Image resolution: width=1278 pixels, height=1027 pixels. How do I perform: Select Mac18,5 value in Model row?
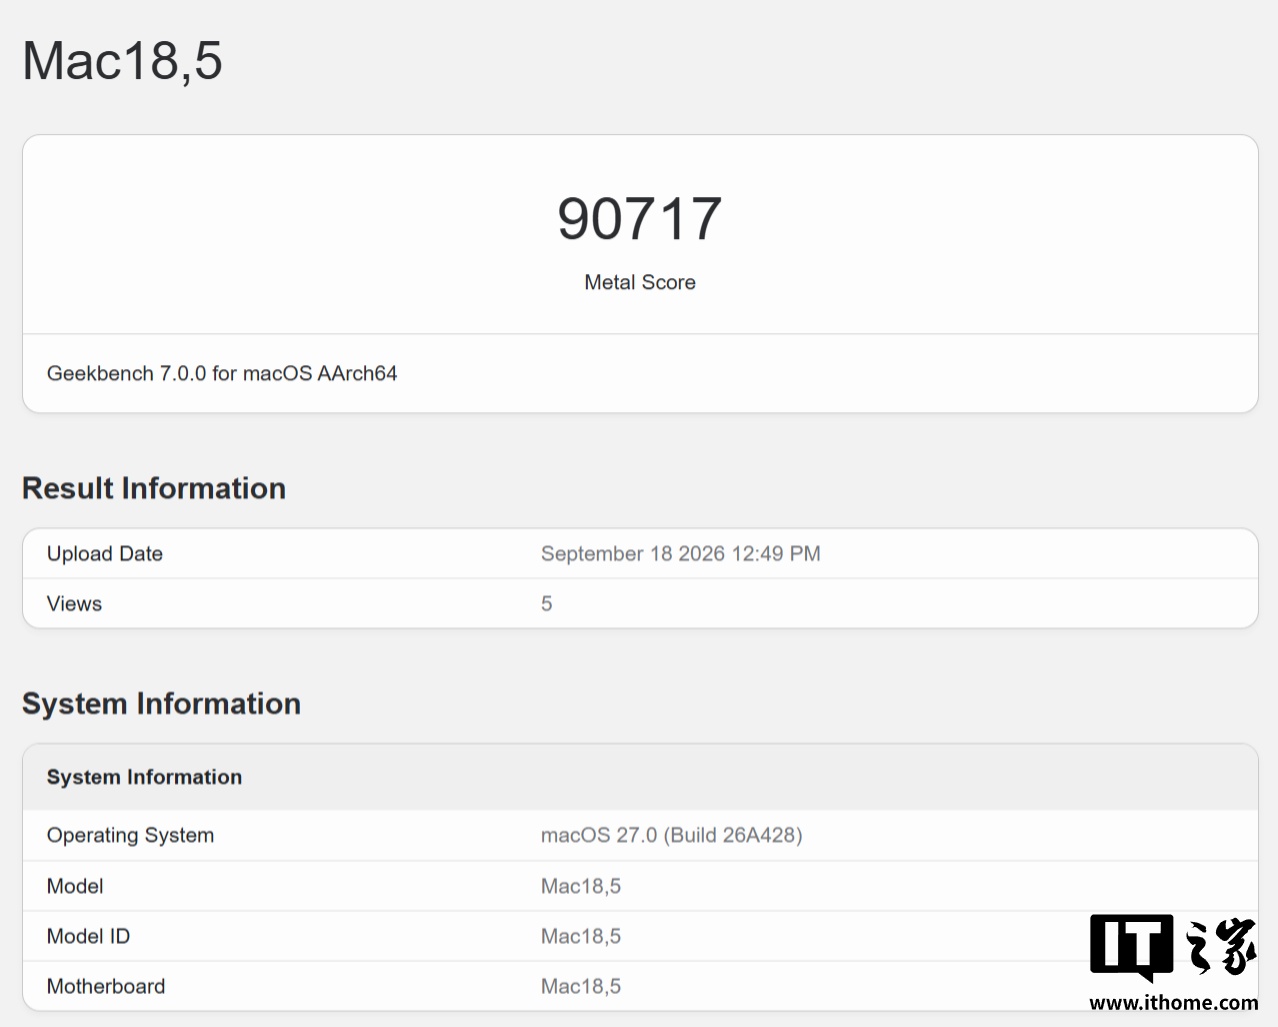pos(581,887)
